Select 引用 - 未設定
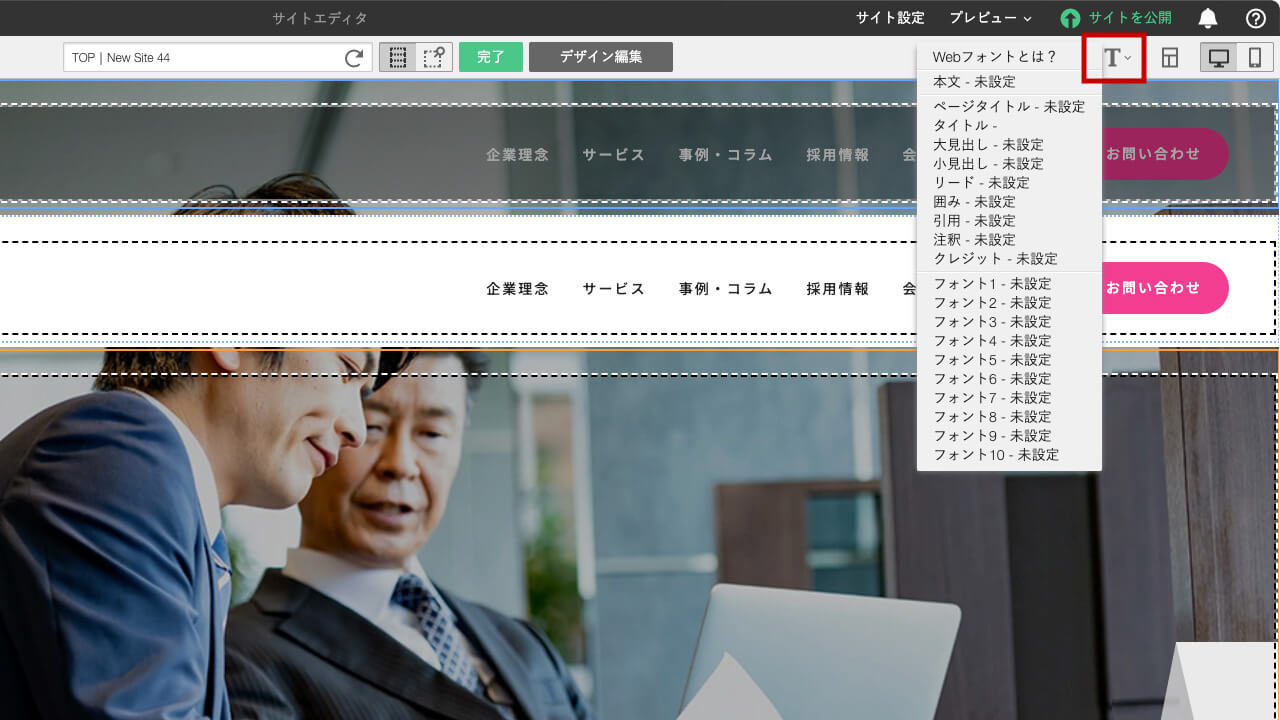This screenshot has width=1280, height=720. (x=974, y=220)
